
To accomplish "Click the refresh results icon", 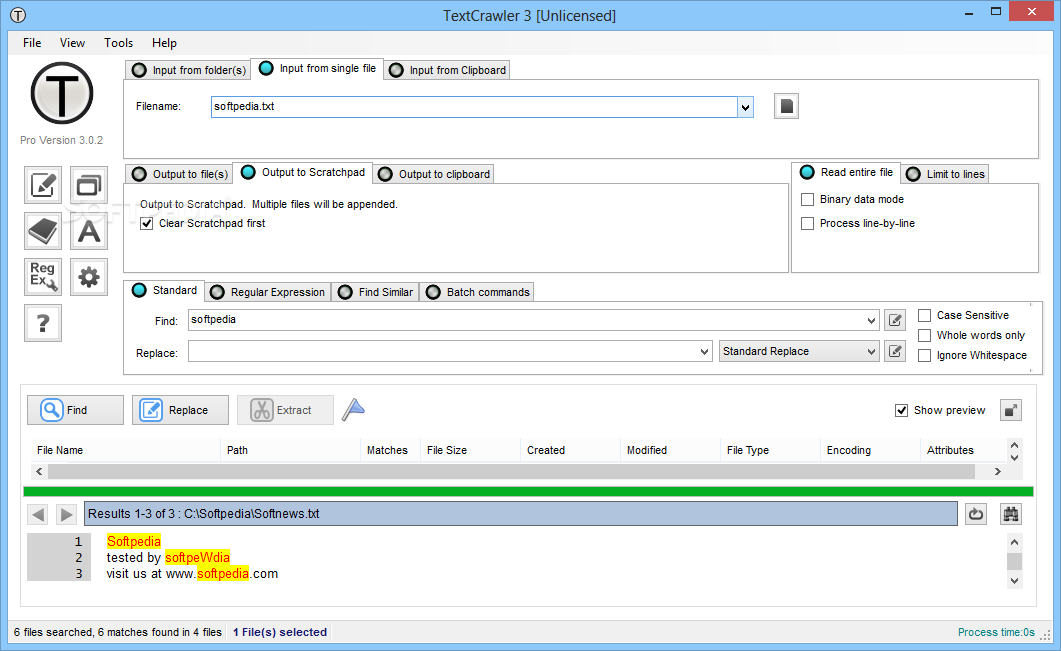I will coord(975,514).
